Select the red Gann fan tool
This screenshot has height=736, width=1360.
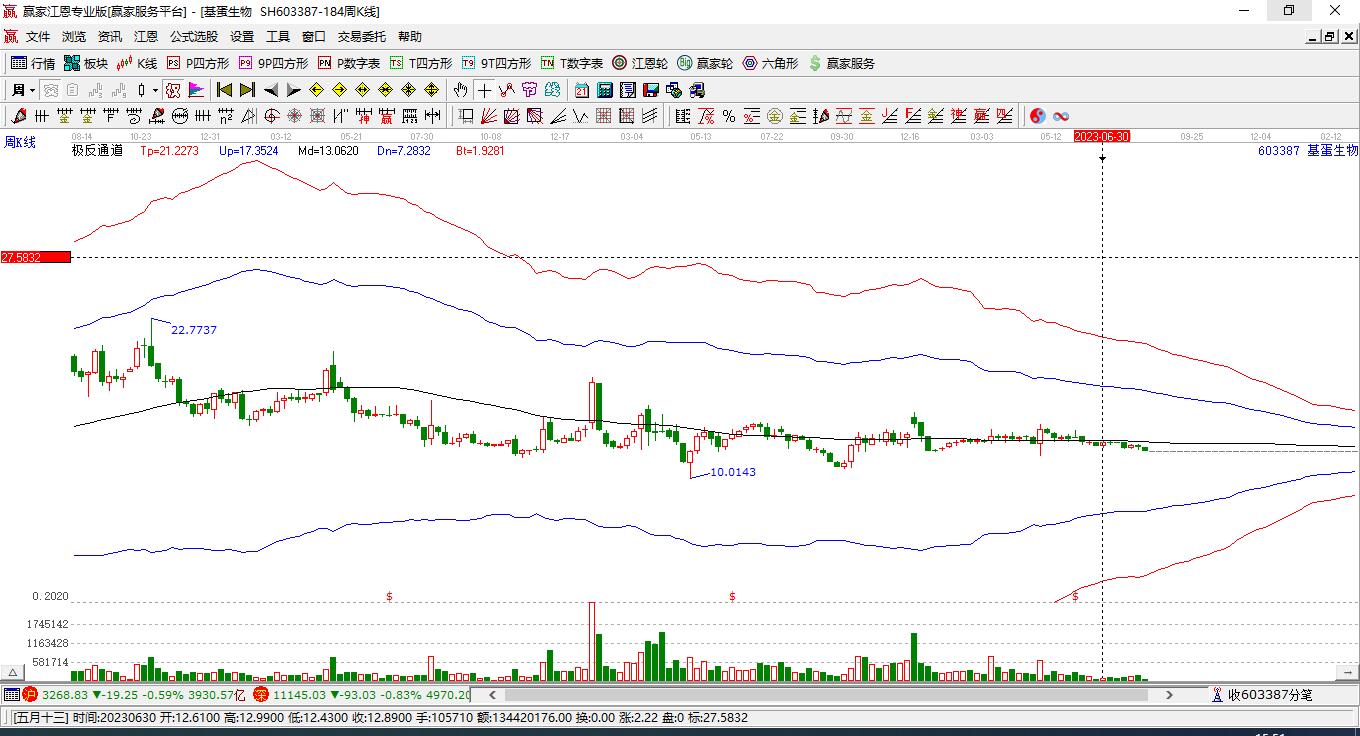[489, 116]
